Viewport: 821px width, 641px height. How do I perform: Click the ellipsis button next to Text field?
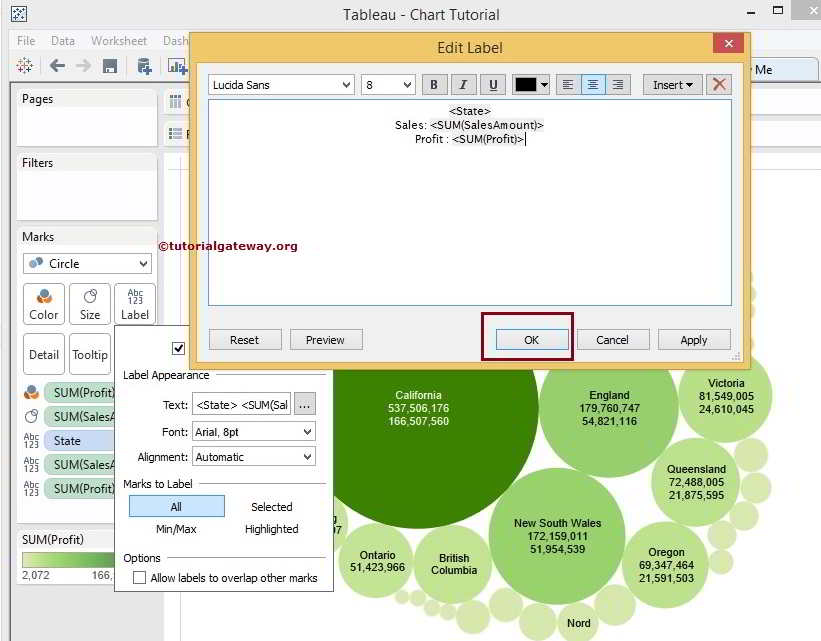pyautogui.click(x=305, y=404)
